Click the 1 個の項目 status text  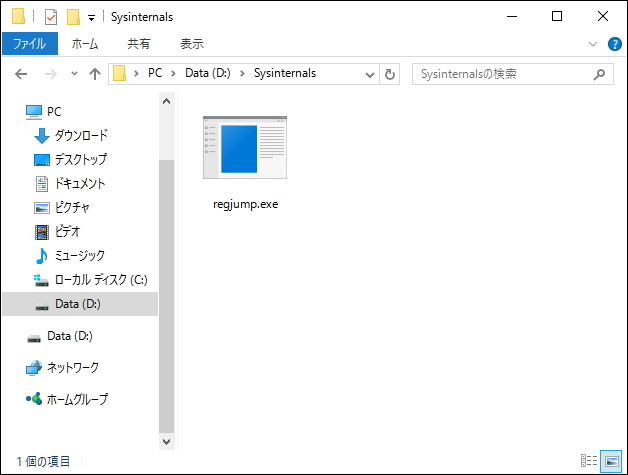[43, 461]
